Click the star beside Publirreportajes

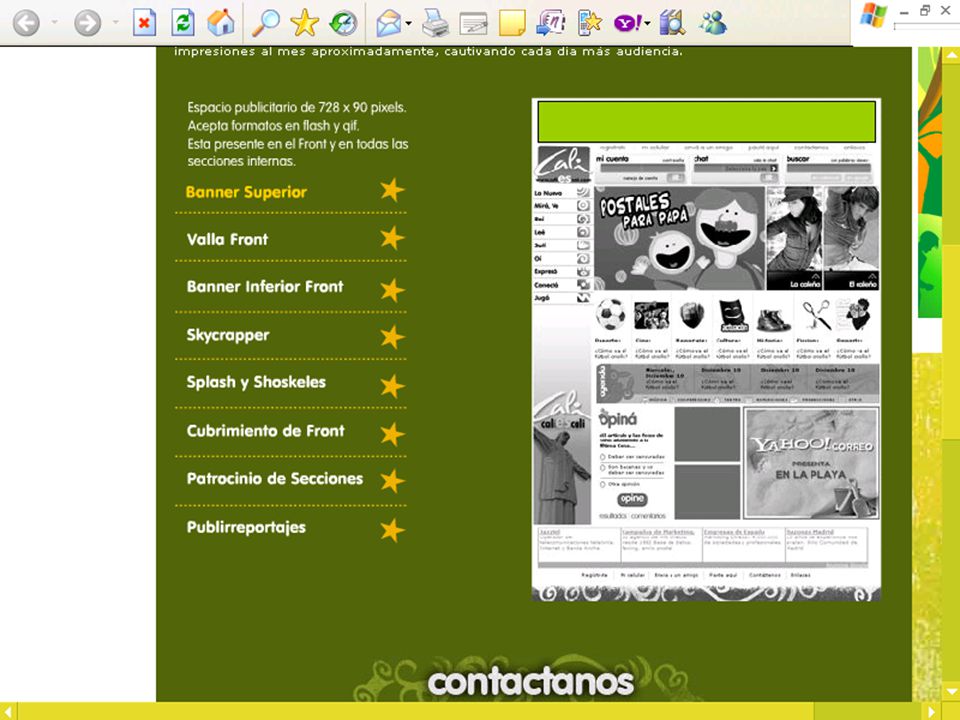coord(392,530)
